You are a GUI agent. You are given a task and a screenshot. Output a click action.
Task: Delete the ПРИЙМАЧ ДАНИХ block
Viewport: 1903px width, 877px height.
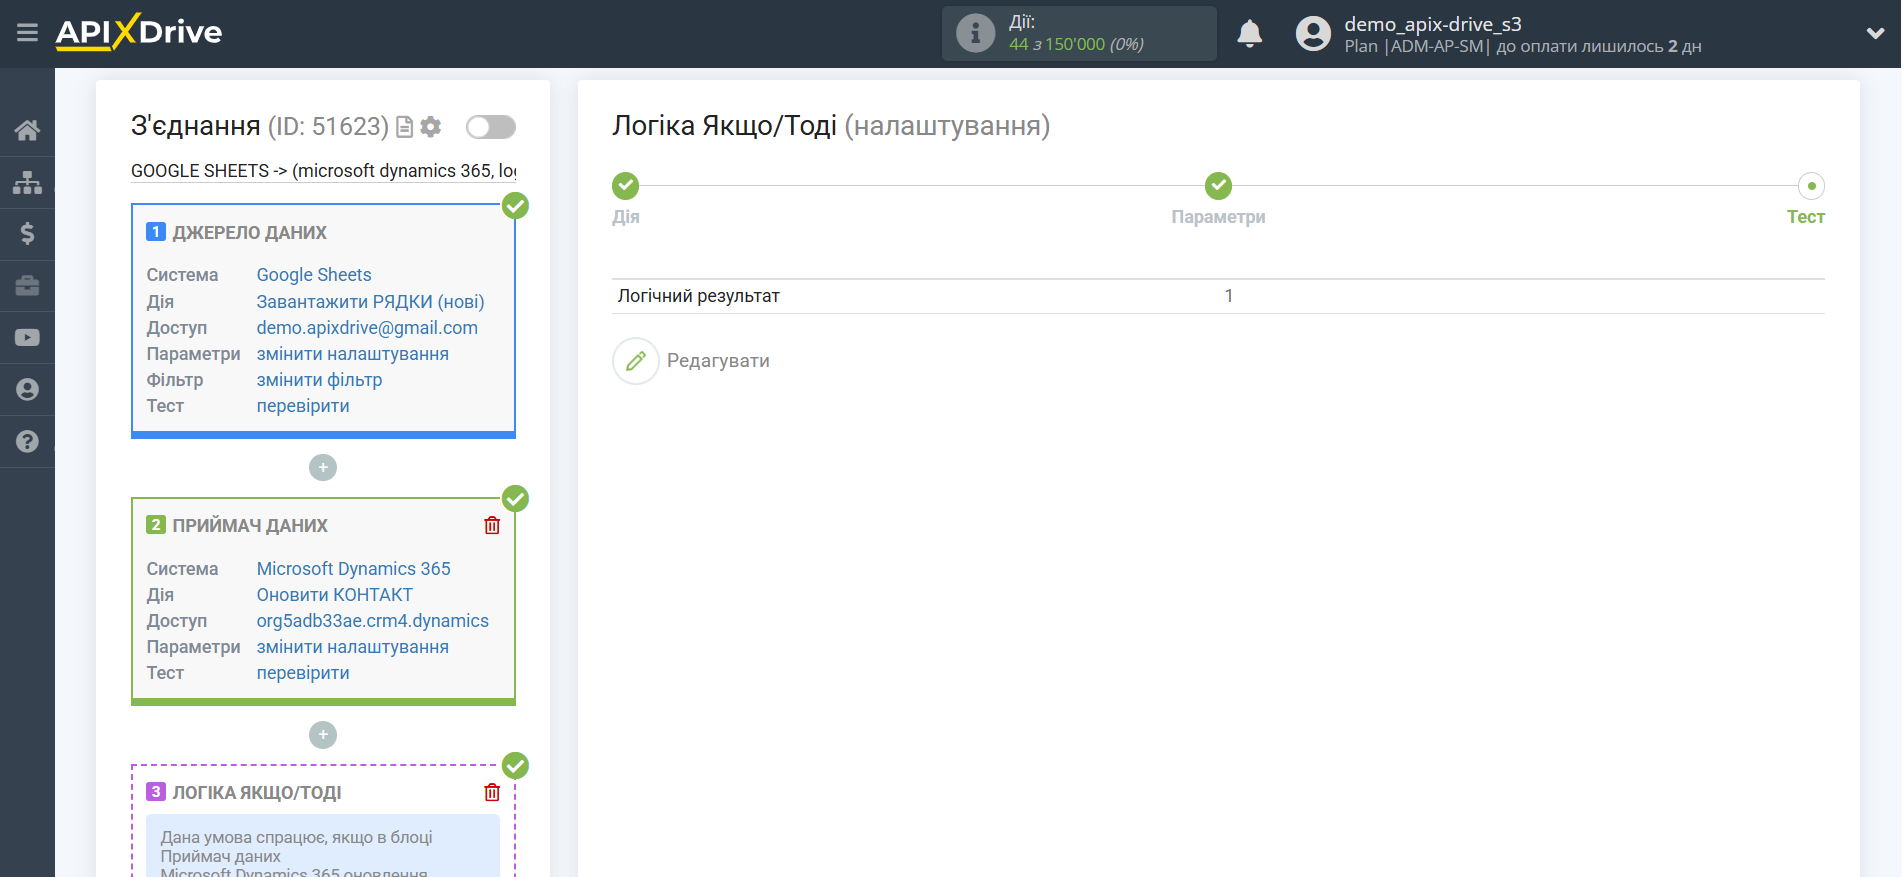[492, 525]
